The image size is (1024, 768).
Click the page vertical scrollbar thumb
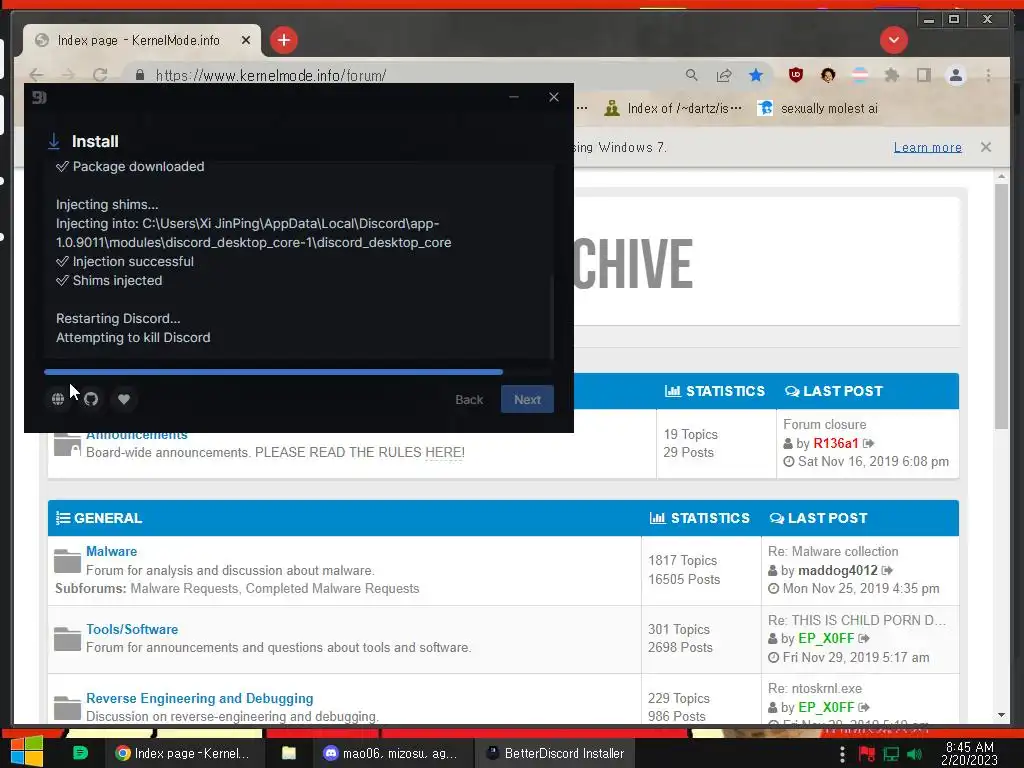pyautogui.click(x=1002, y=307)
